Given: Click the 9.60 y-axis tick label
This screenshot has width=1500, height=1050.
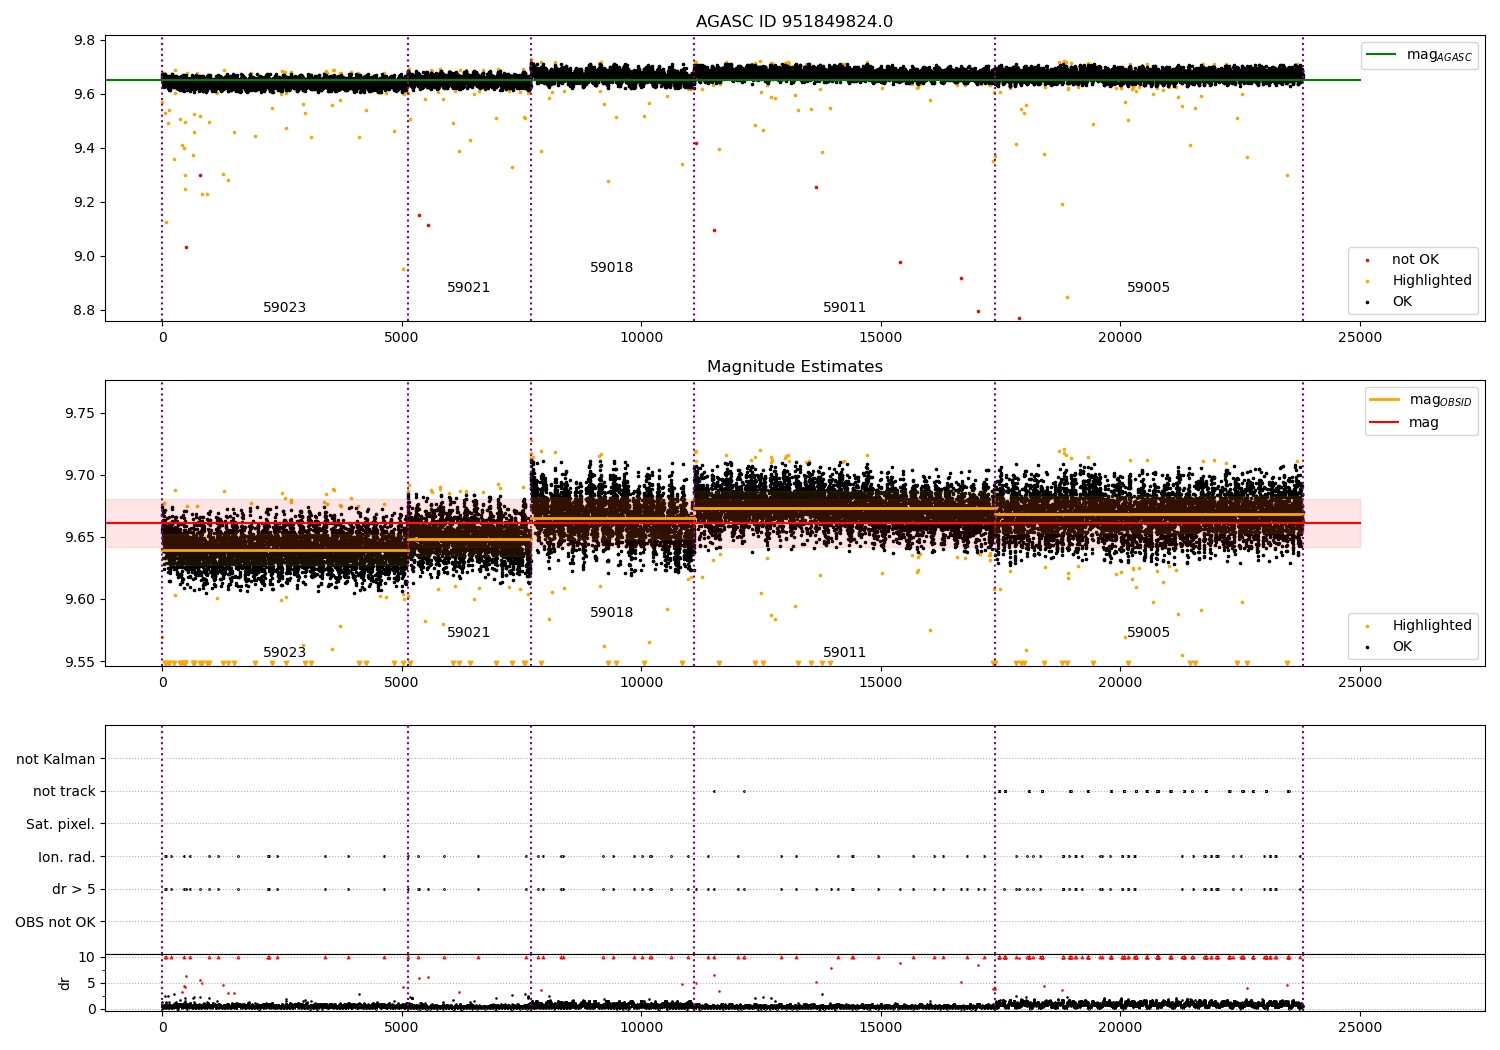Looking at the screenshot, I should coord(81,600).
